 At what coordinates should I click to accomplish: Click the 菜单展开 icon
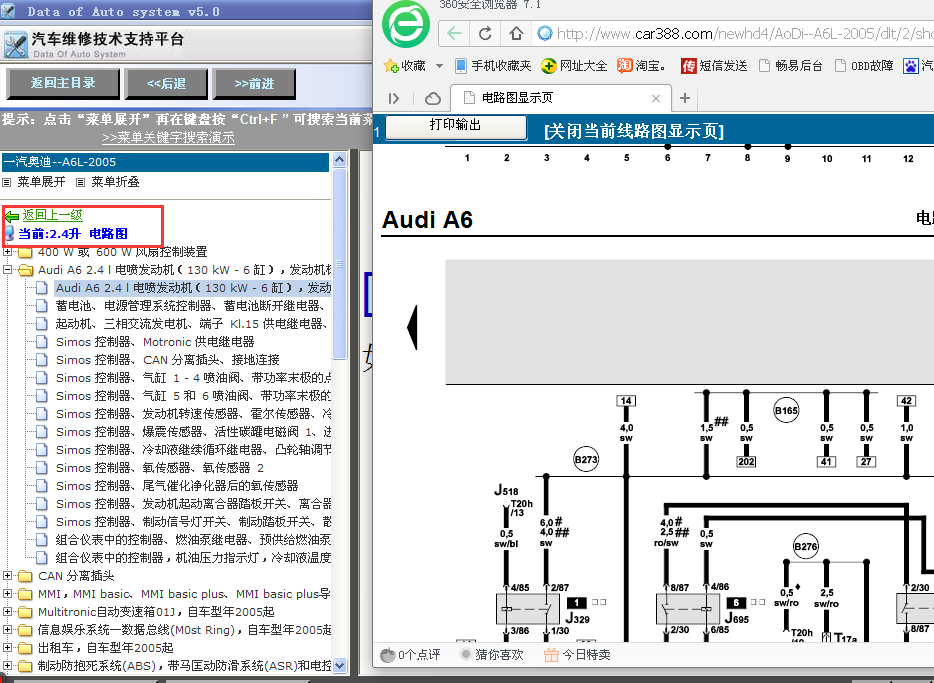coord(7,182)
